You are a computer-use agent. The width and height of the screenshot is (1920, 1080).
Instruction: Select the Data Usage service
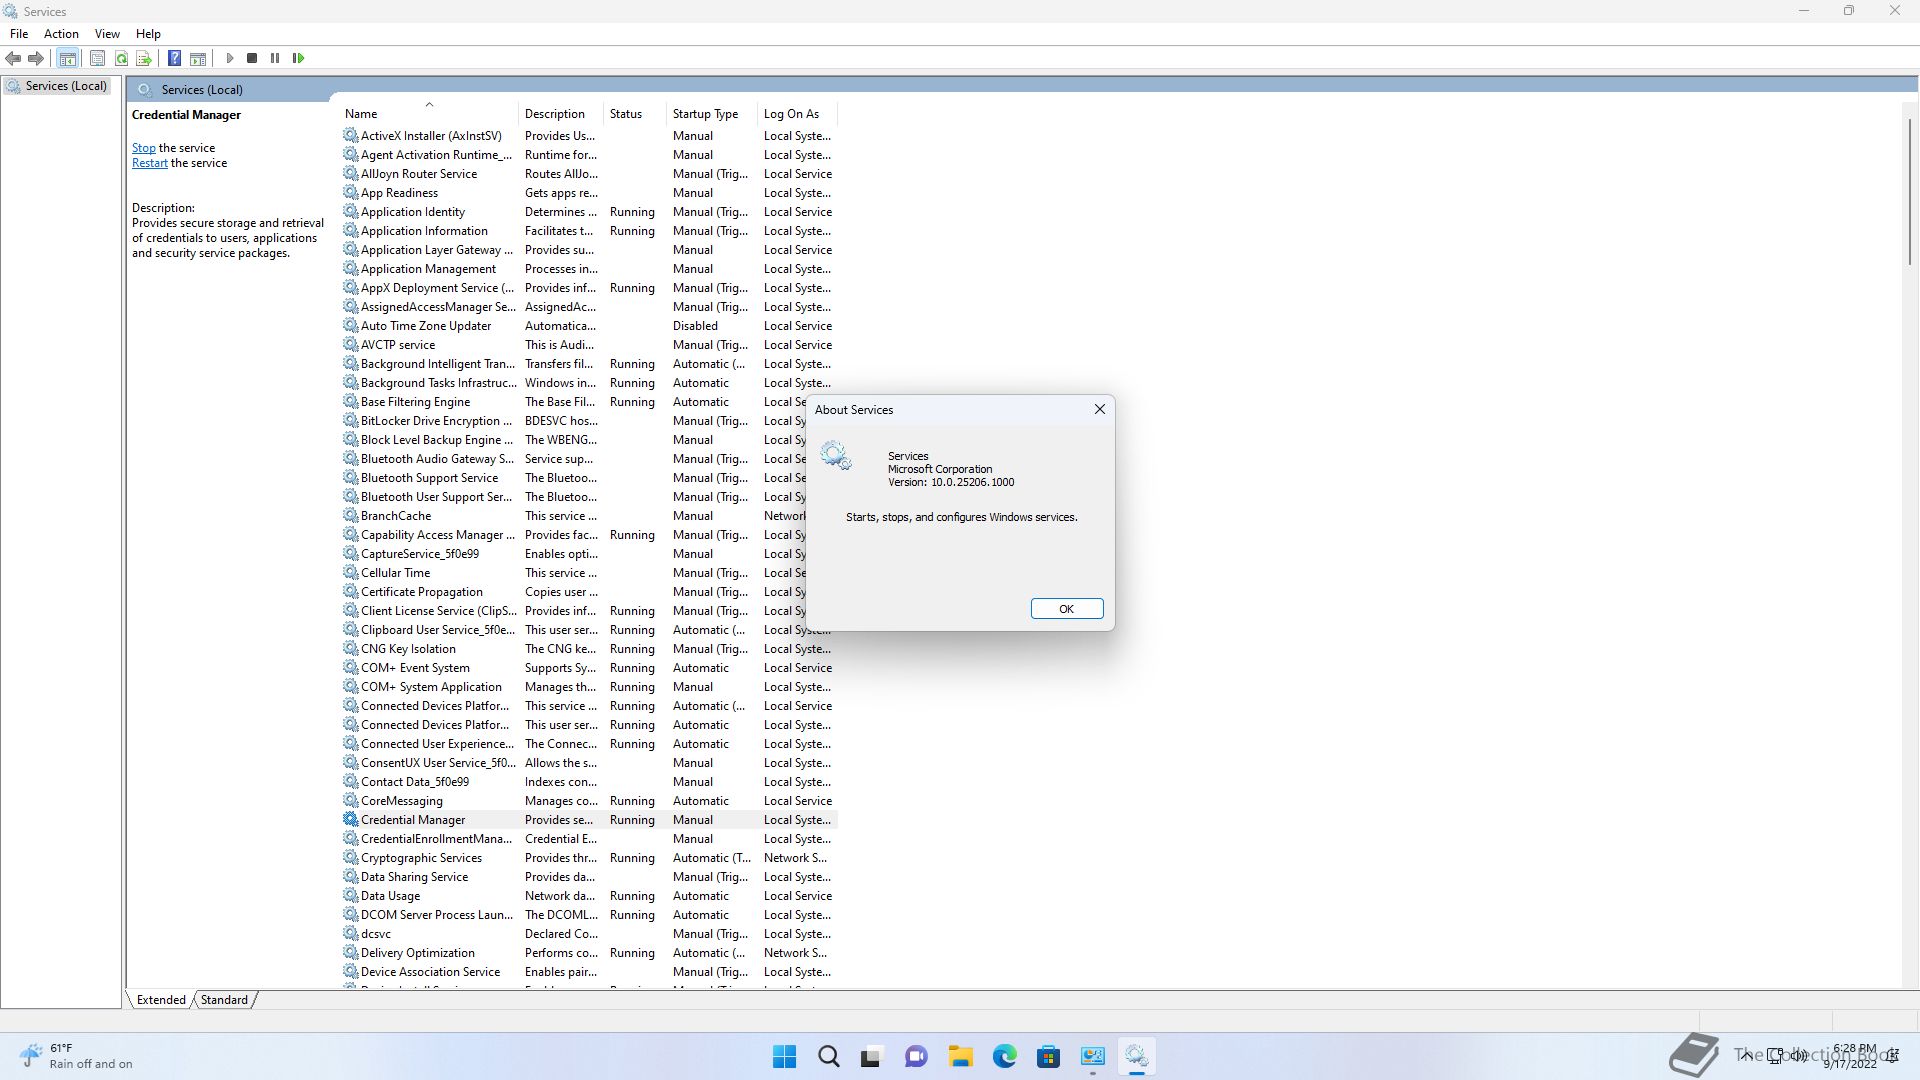pos(589,896)
